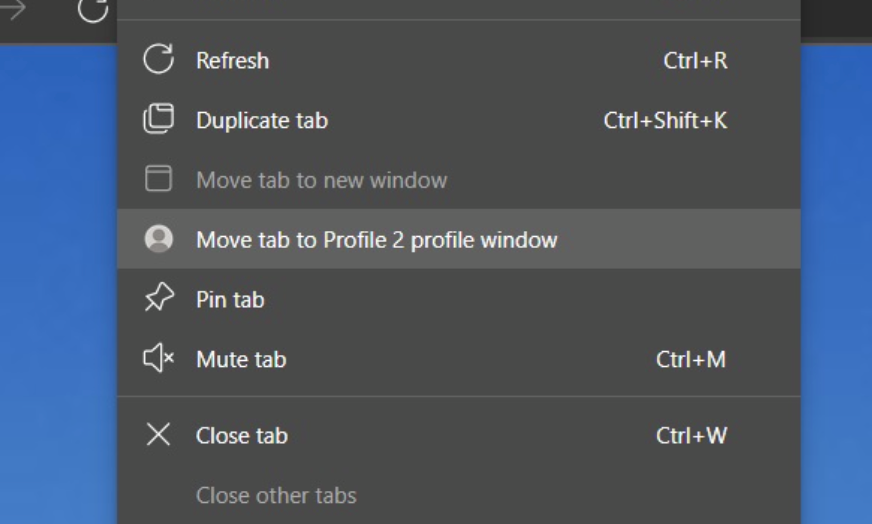Click the window icon beside Move tab to new window
The height and width of the screenshot is (524, 872).
pyautogui.click(x=158, y=179)
